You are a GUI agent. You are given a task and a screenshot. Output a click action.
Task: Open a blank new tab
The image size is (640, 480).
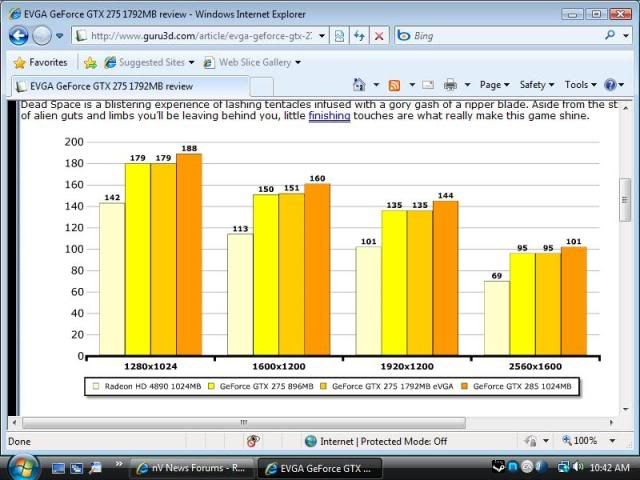tap(261, 87)
